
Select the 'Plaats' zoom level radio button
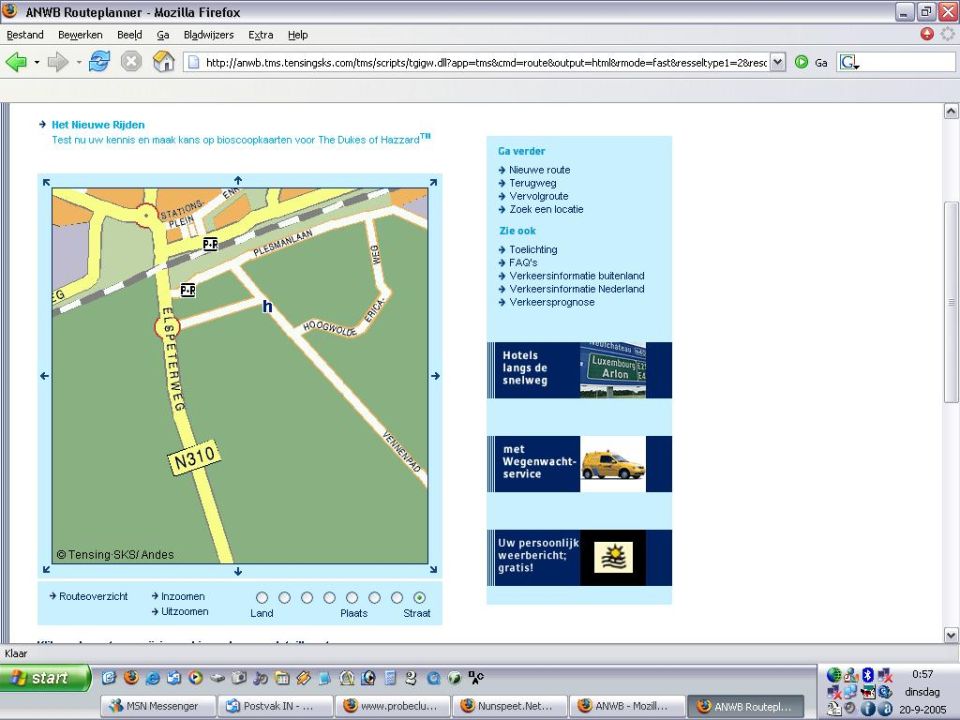(x=352, y=598)
